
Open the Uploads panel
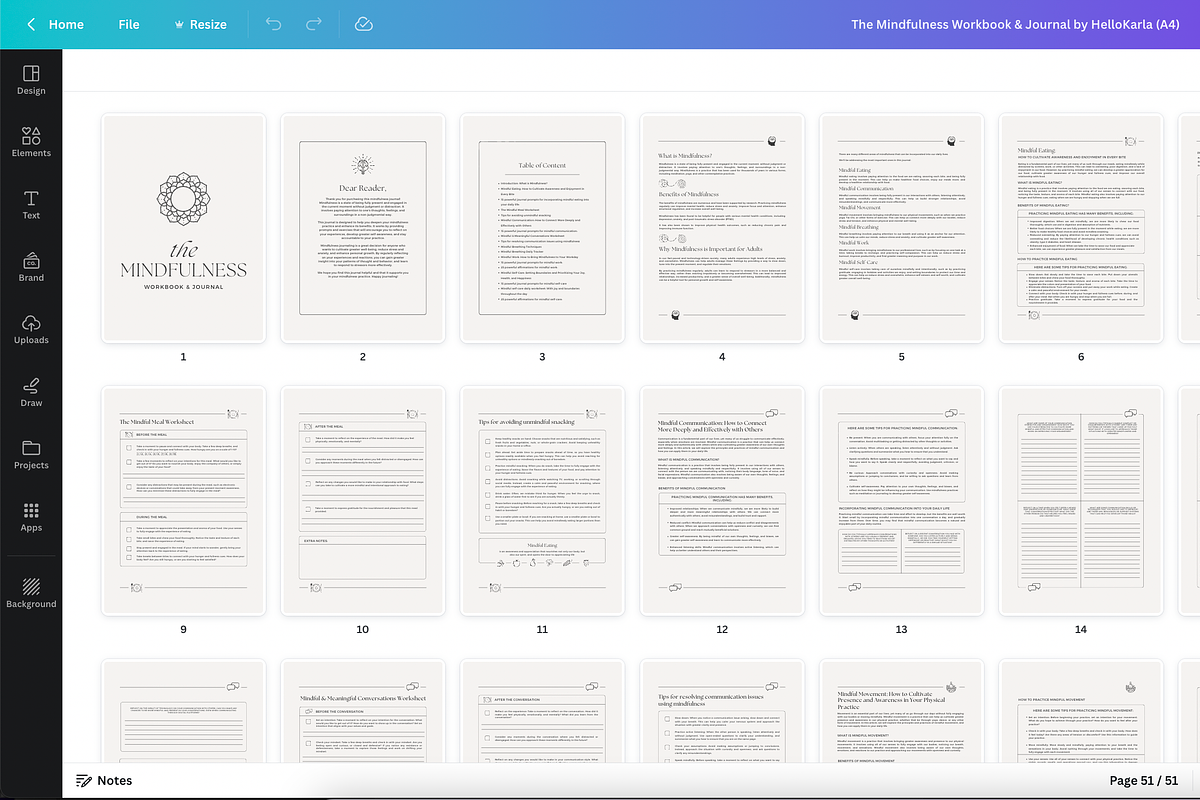pos(31,329)
